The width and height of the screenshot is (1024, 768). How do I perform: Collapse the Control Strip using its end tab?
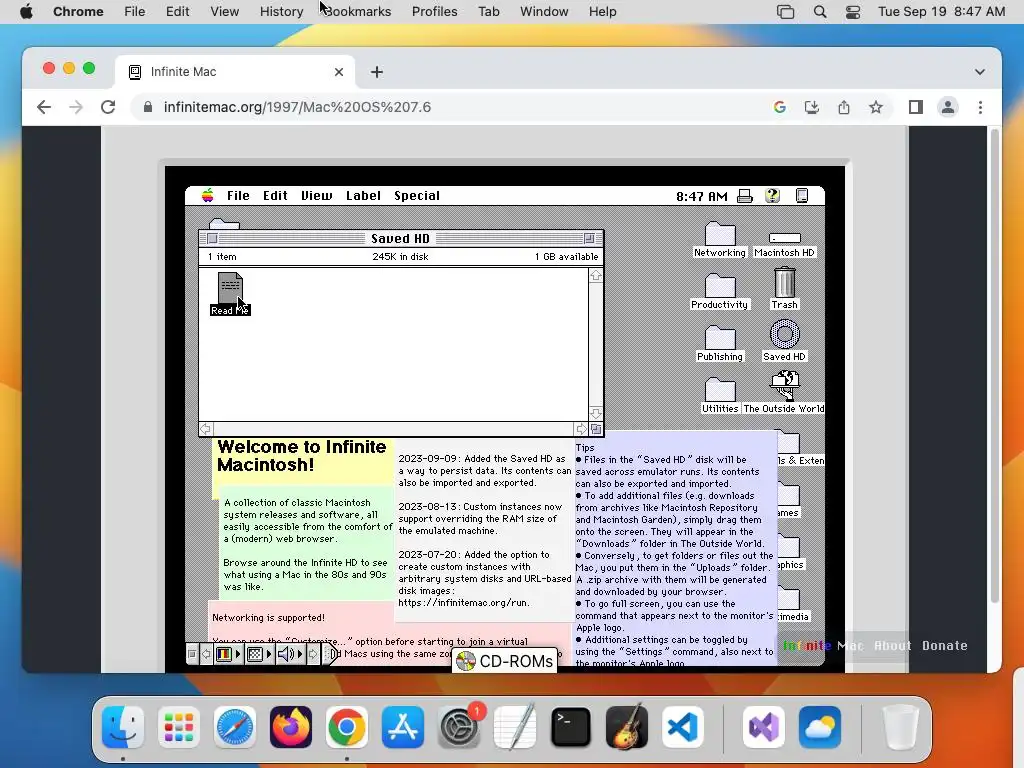(x=330, y=654)
